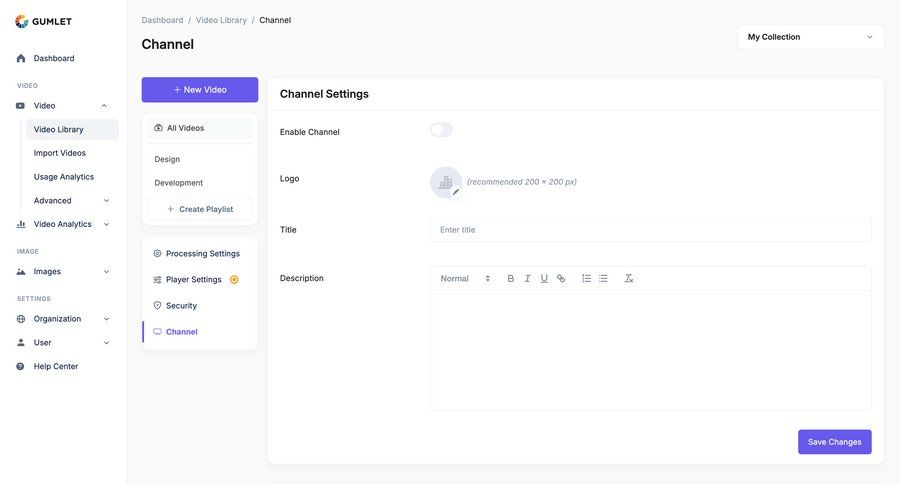Open Video Library in sidebar
This screenshot has width=900, height=484.
(72, 129)
